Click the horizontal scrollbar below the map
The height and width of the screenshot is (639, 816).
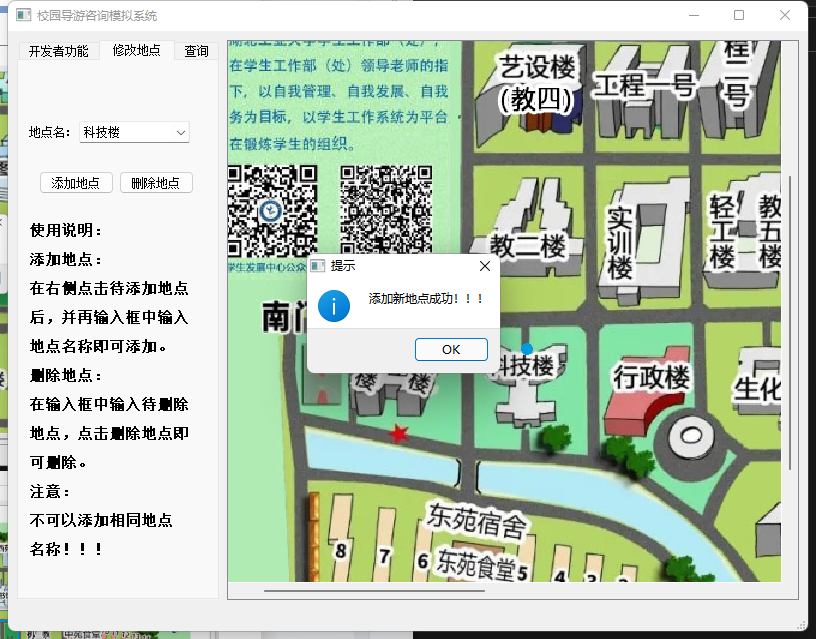tap(374, 591)
